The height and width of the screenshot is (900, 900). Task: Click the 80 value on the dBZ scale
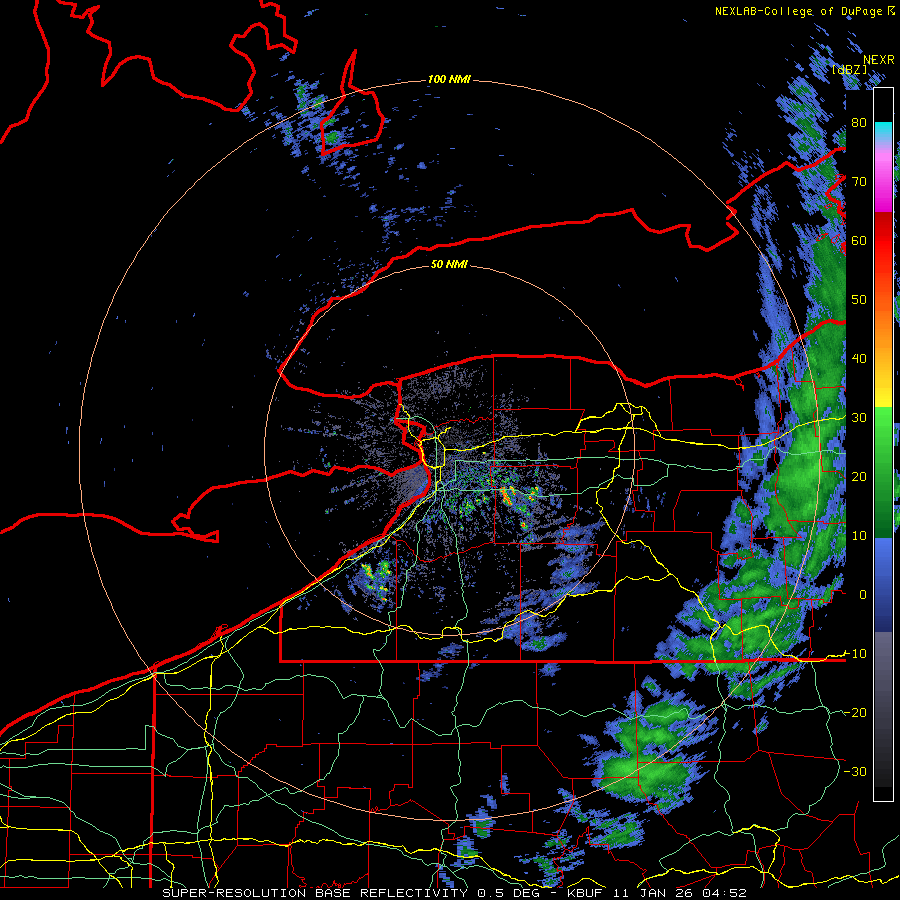click(859, 122)
